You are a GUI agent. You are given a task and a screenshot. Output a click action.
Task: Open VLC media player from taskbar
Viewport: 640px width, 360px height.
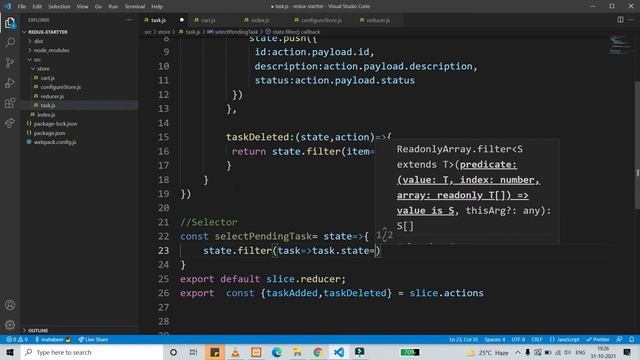[236, 352]
